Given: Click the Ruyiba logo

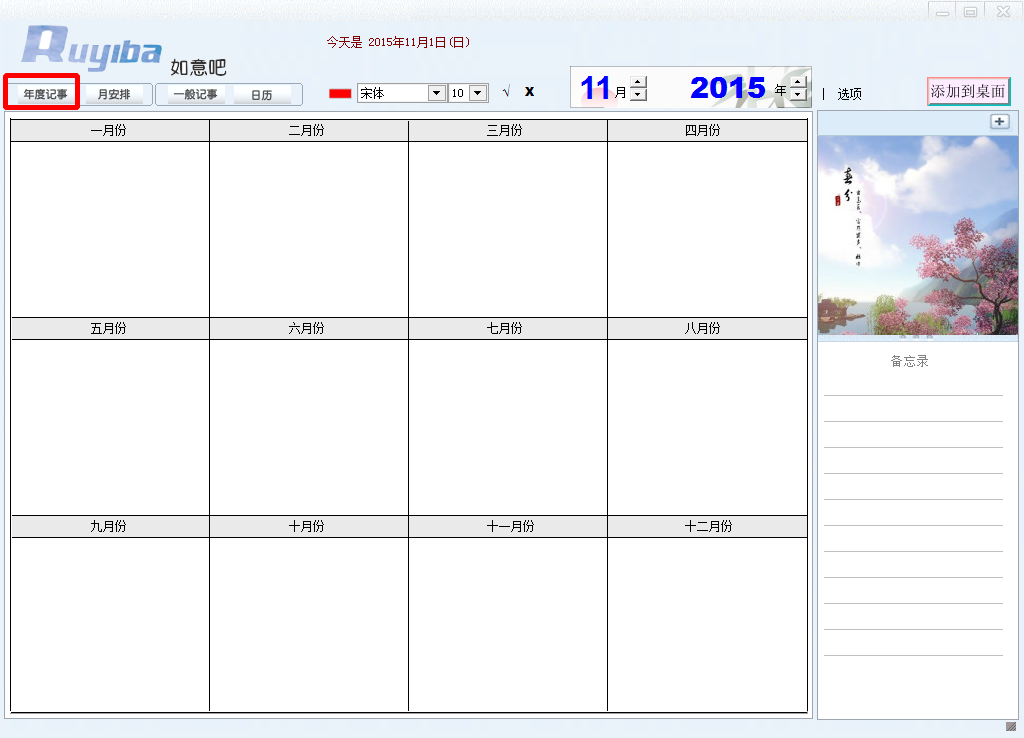Looking at the screenshot, I should point(91,48).
